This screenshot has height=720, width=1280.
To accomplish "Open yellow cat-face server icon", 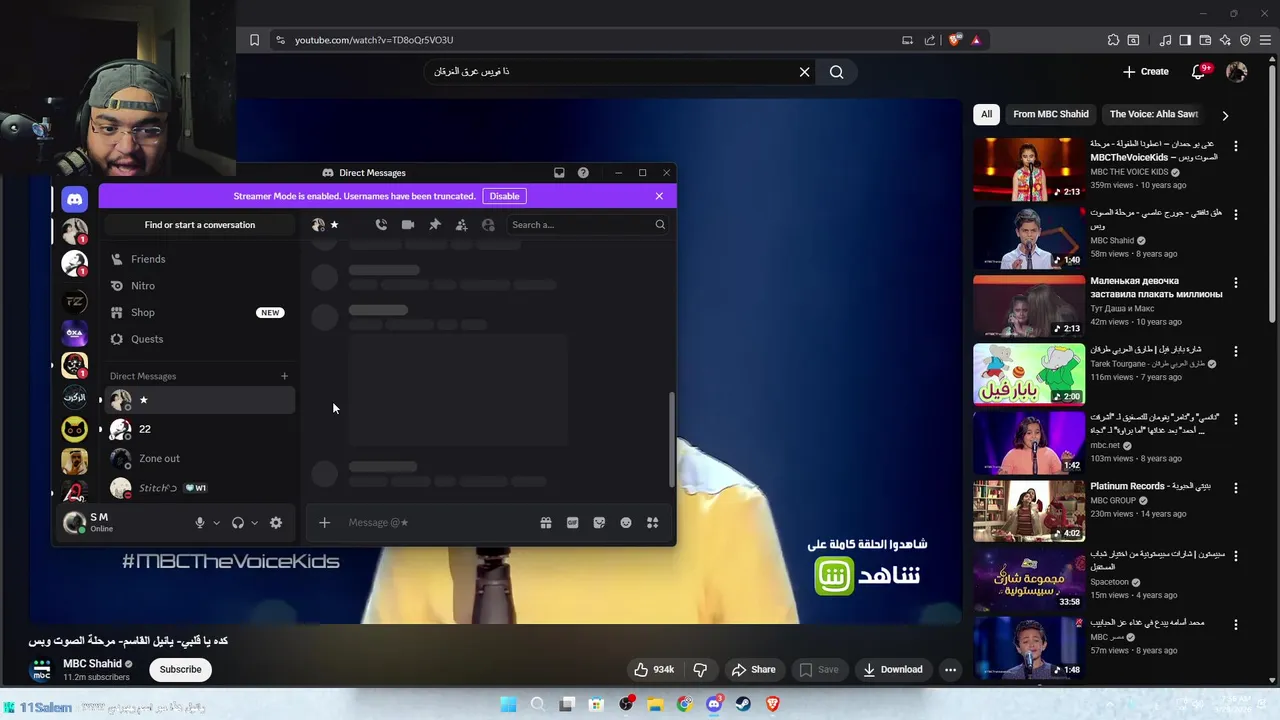I will click(75, 429).
